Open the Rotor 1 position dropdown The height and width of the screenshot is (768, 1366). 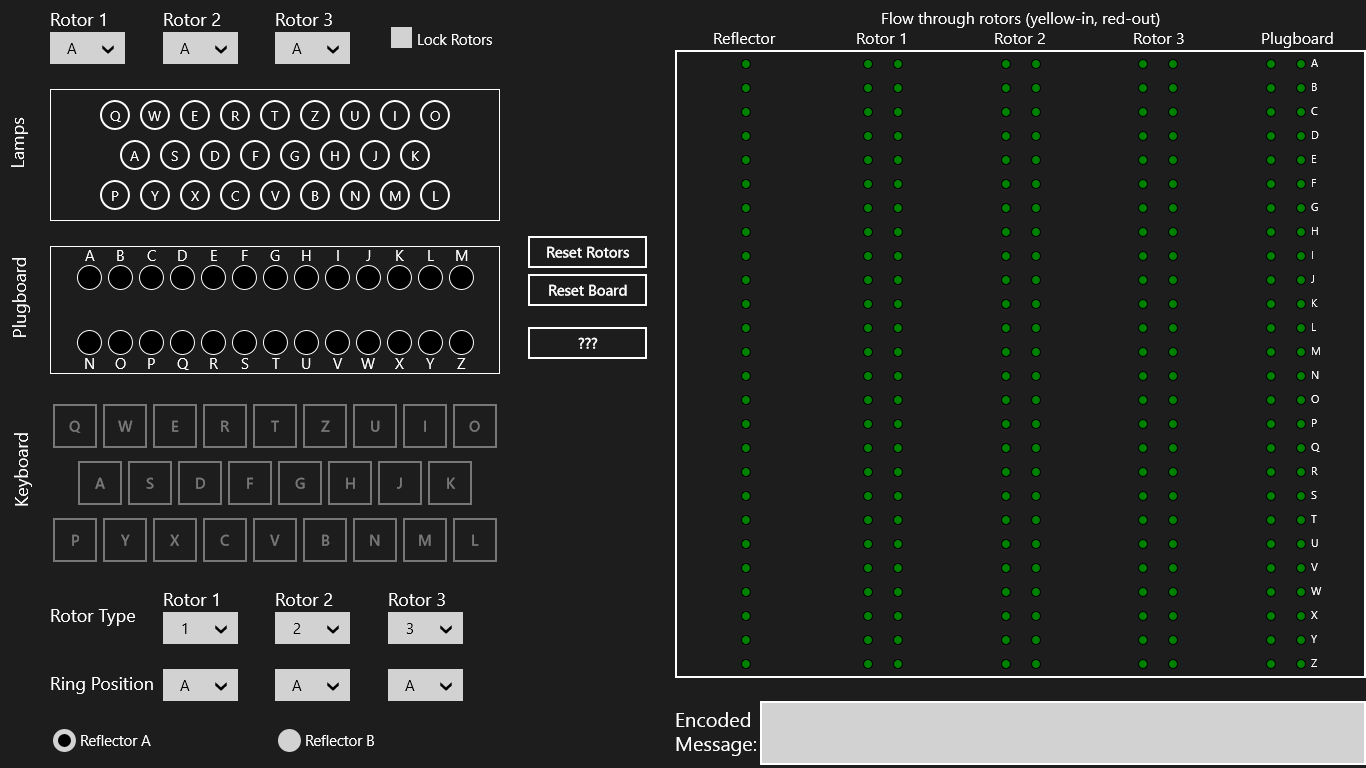pyautogui.click(x=87, y=47)
